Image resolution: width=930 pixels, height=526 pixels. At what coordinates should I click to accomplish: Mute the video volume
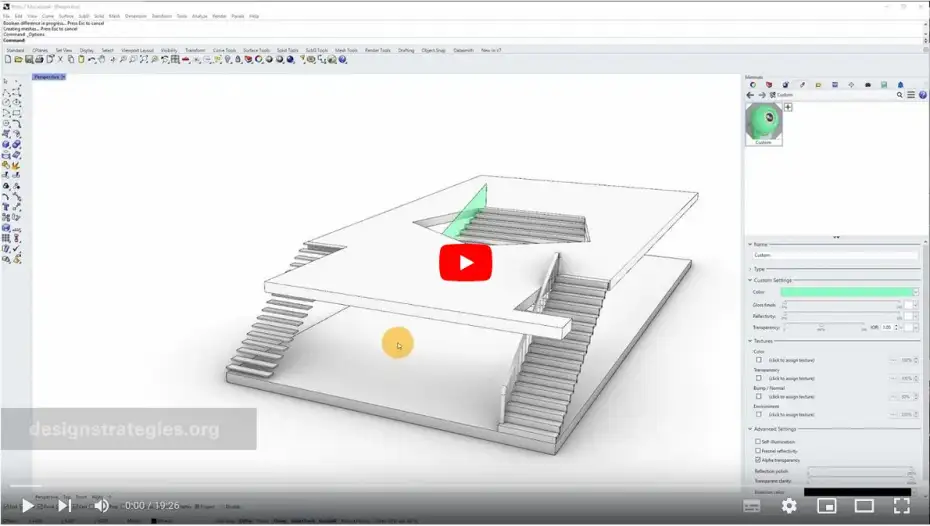tap(101, 506)
